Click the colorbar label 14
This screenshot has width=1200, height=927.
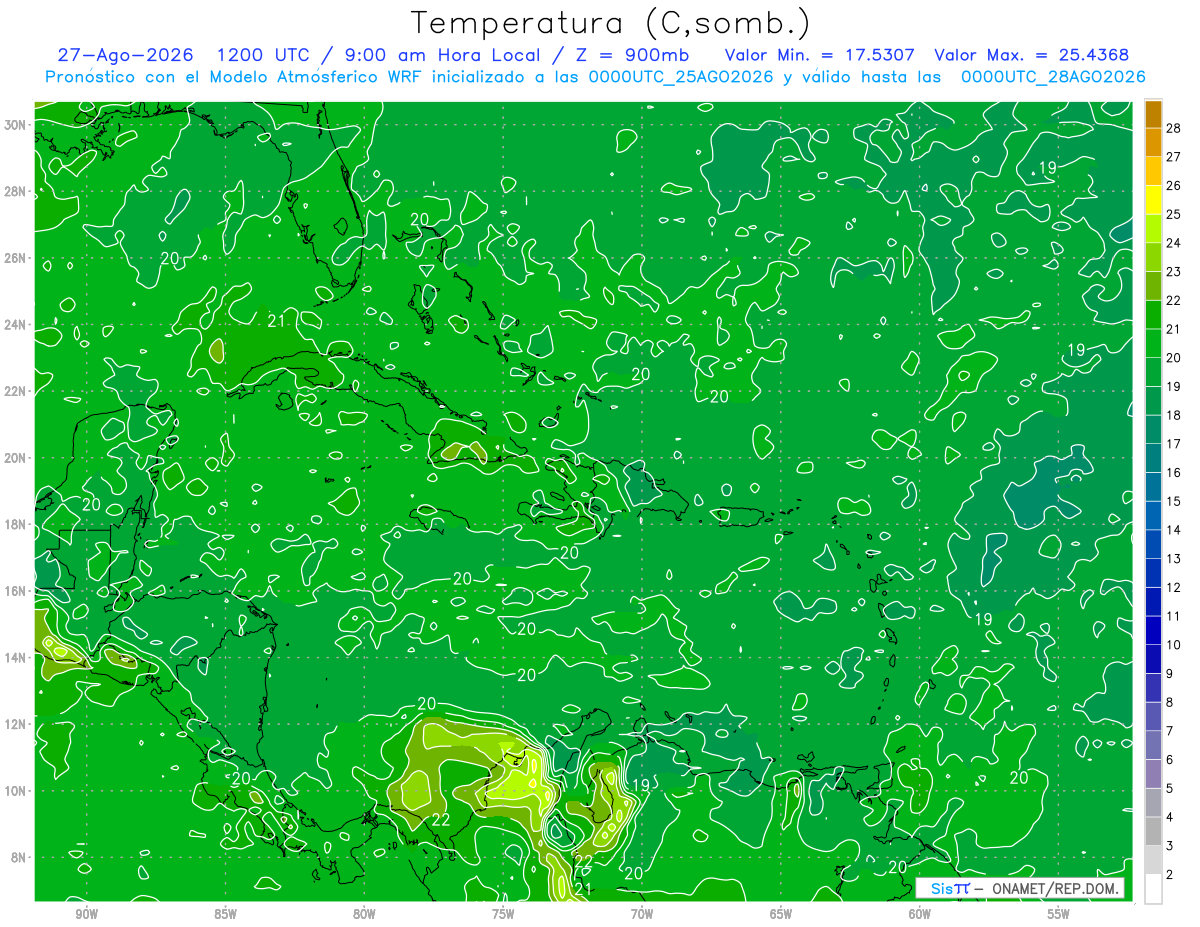(1174, 530)
